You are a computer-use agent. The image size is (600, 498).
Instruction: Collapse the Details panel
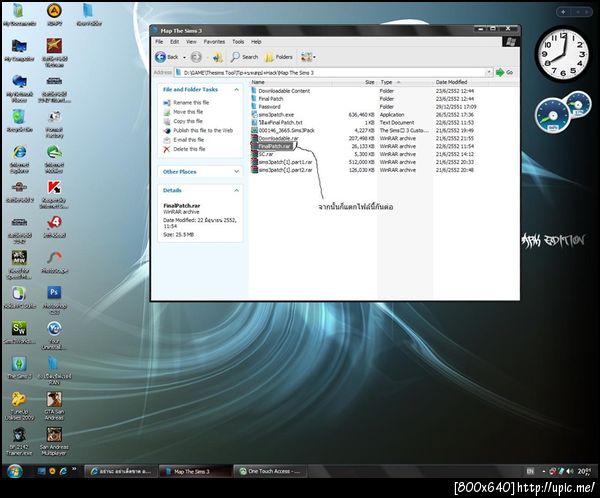pos(236,190)
